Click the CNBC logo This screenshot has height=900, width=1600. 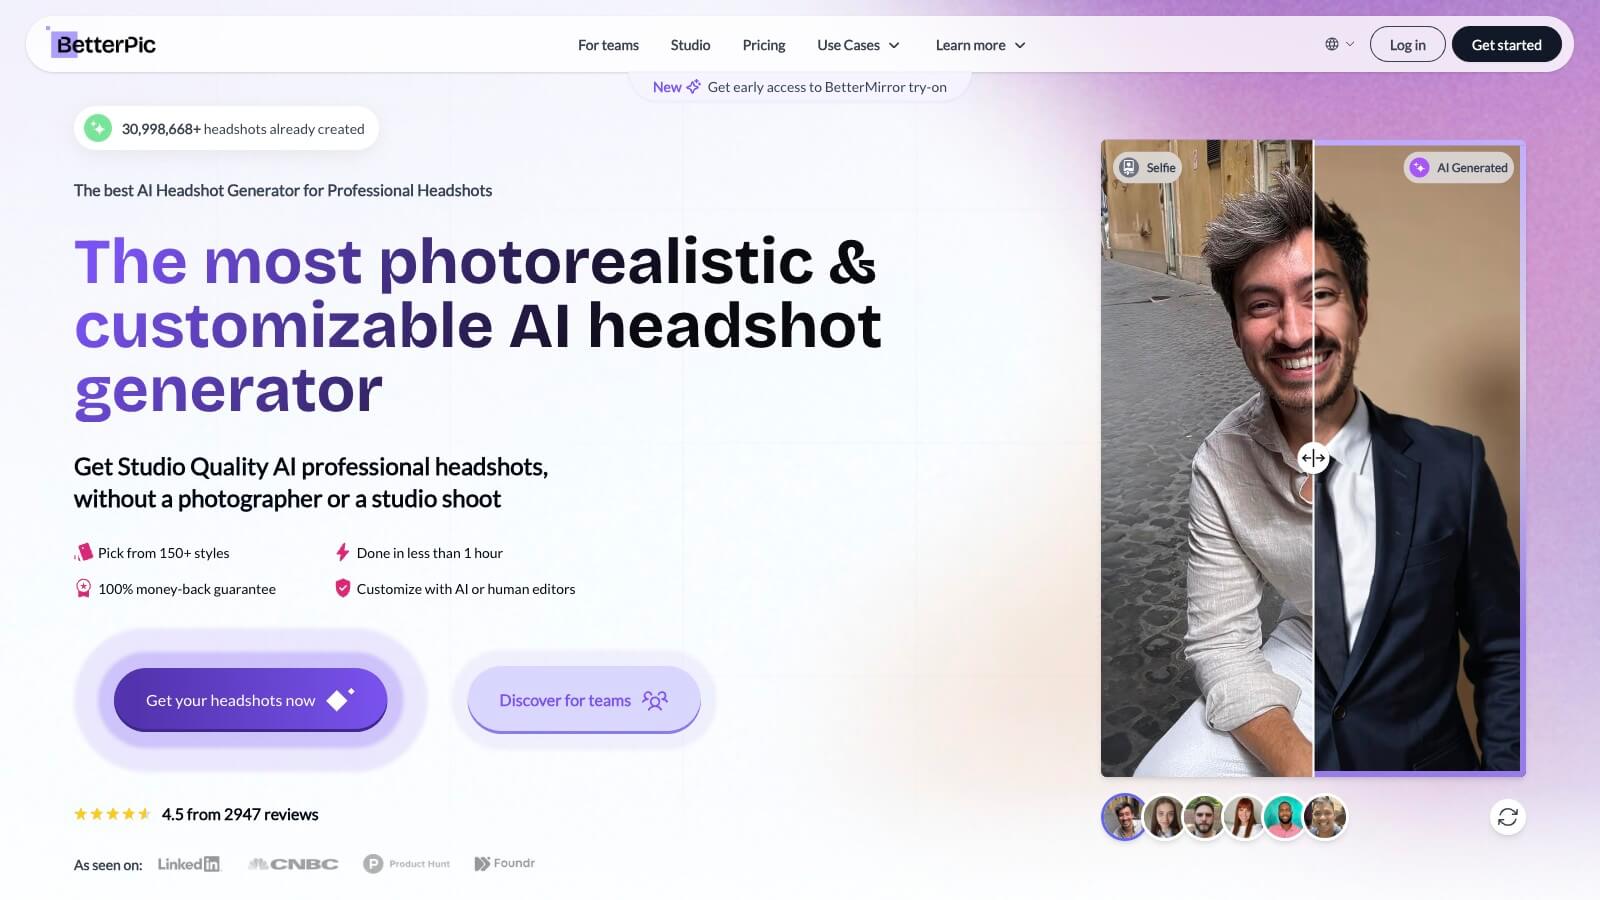coord(293,864)
